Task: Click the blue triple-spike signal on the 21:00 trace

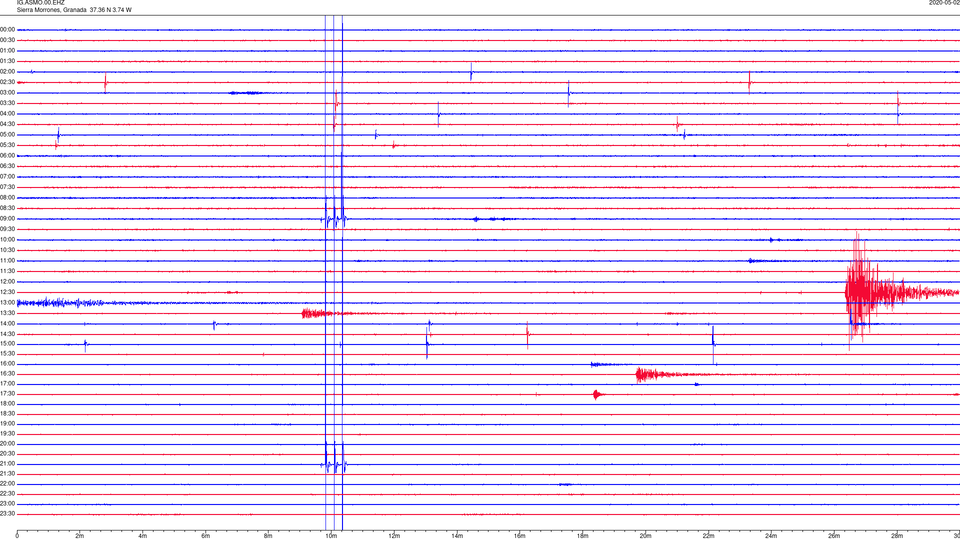Action: click(x=334, y=459)
